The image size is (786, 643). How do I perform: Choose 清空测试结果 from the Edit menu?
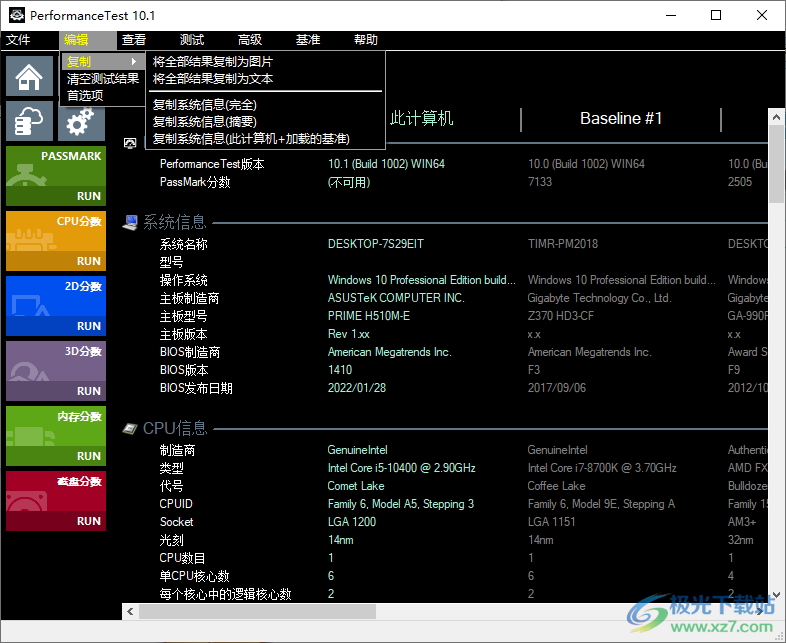pos(103,79)
